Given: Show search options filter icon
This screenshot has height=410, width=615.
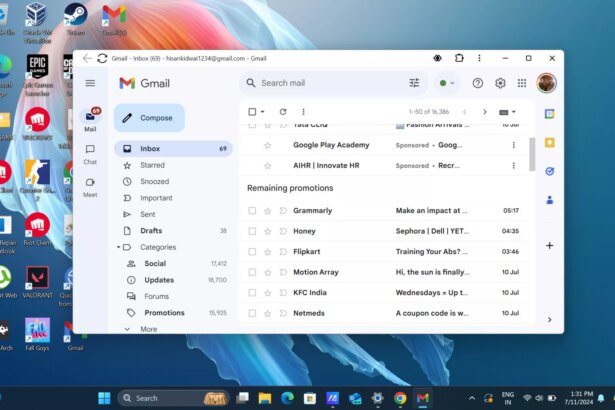Looking at the screenshot, I should (414, 83).
